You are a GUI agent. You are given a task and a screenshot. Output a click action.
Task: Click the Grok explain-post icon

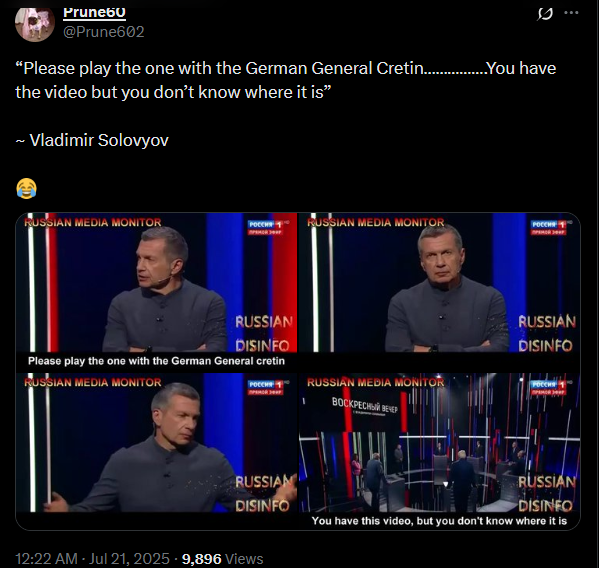pos(545,14)
